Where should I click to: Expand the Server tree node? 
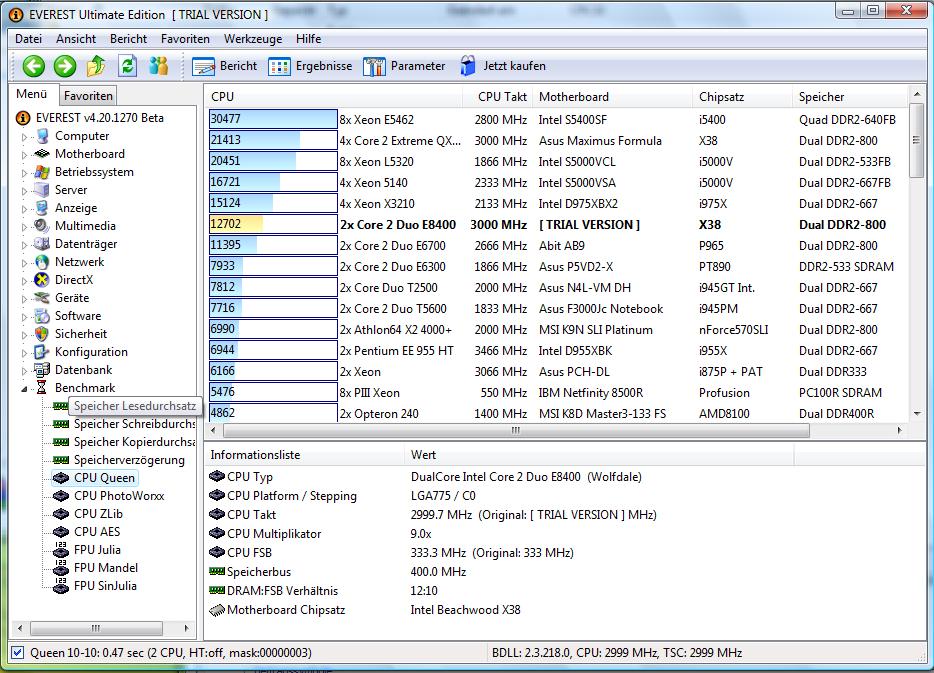pyautogui.click(x=24, y=191)
